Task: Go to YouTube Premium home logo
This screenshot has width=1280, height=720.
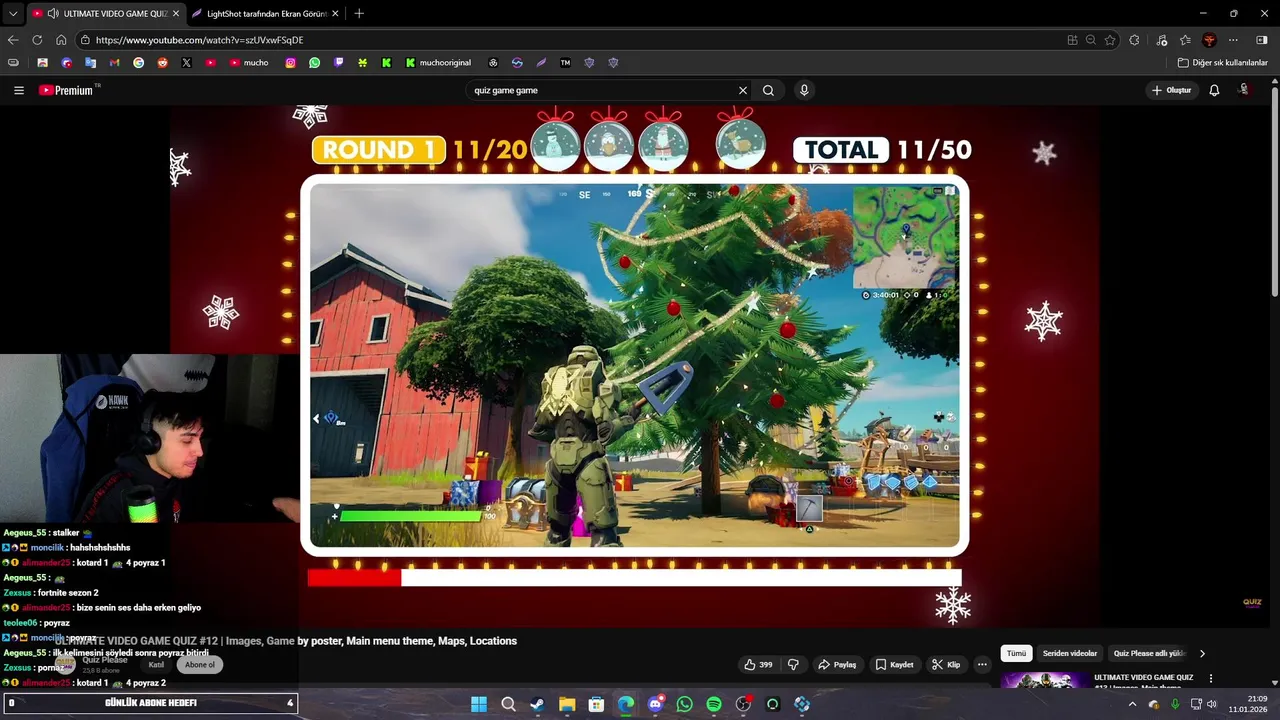Action: [67, 90]
